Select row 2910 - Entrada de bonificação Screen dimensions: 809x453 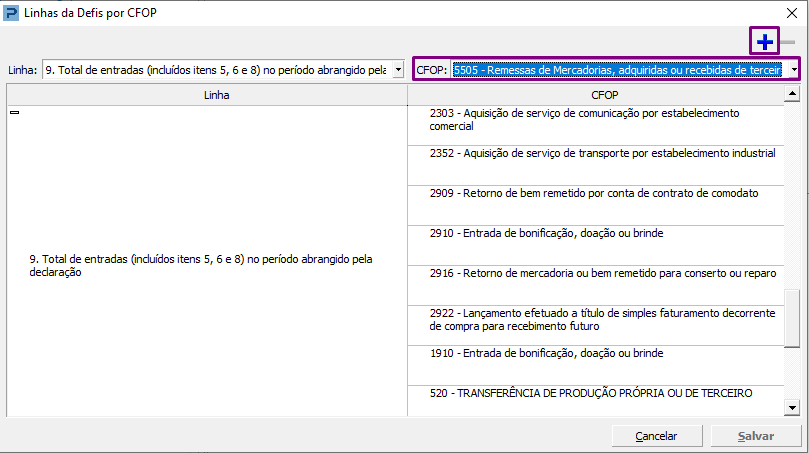click(x=596, y=246)
